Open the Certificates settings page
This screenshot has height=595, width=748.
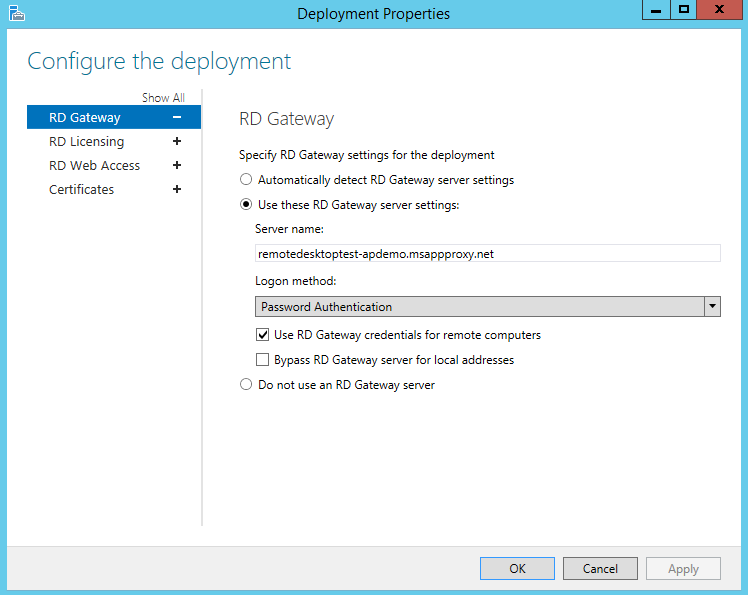click(x=81, y=190)
